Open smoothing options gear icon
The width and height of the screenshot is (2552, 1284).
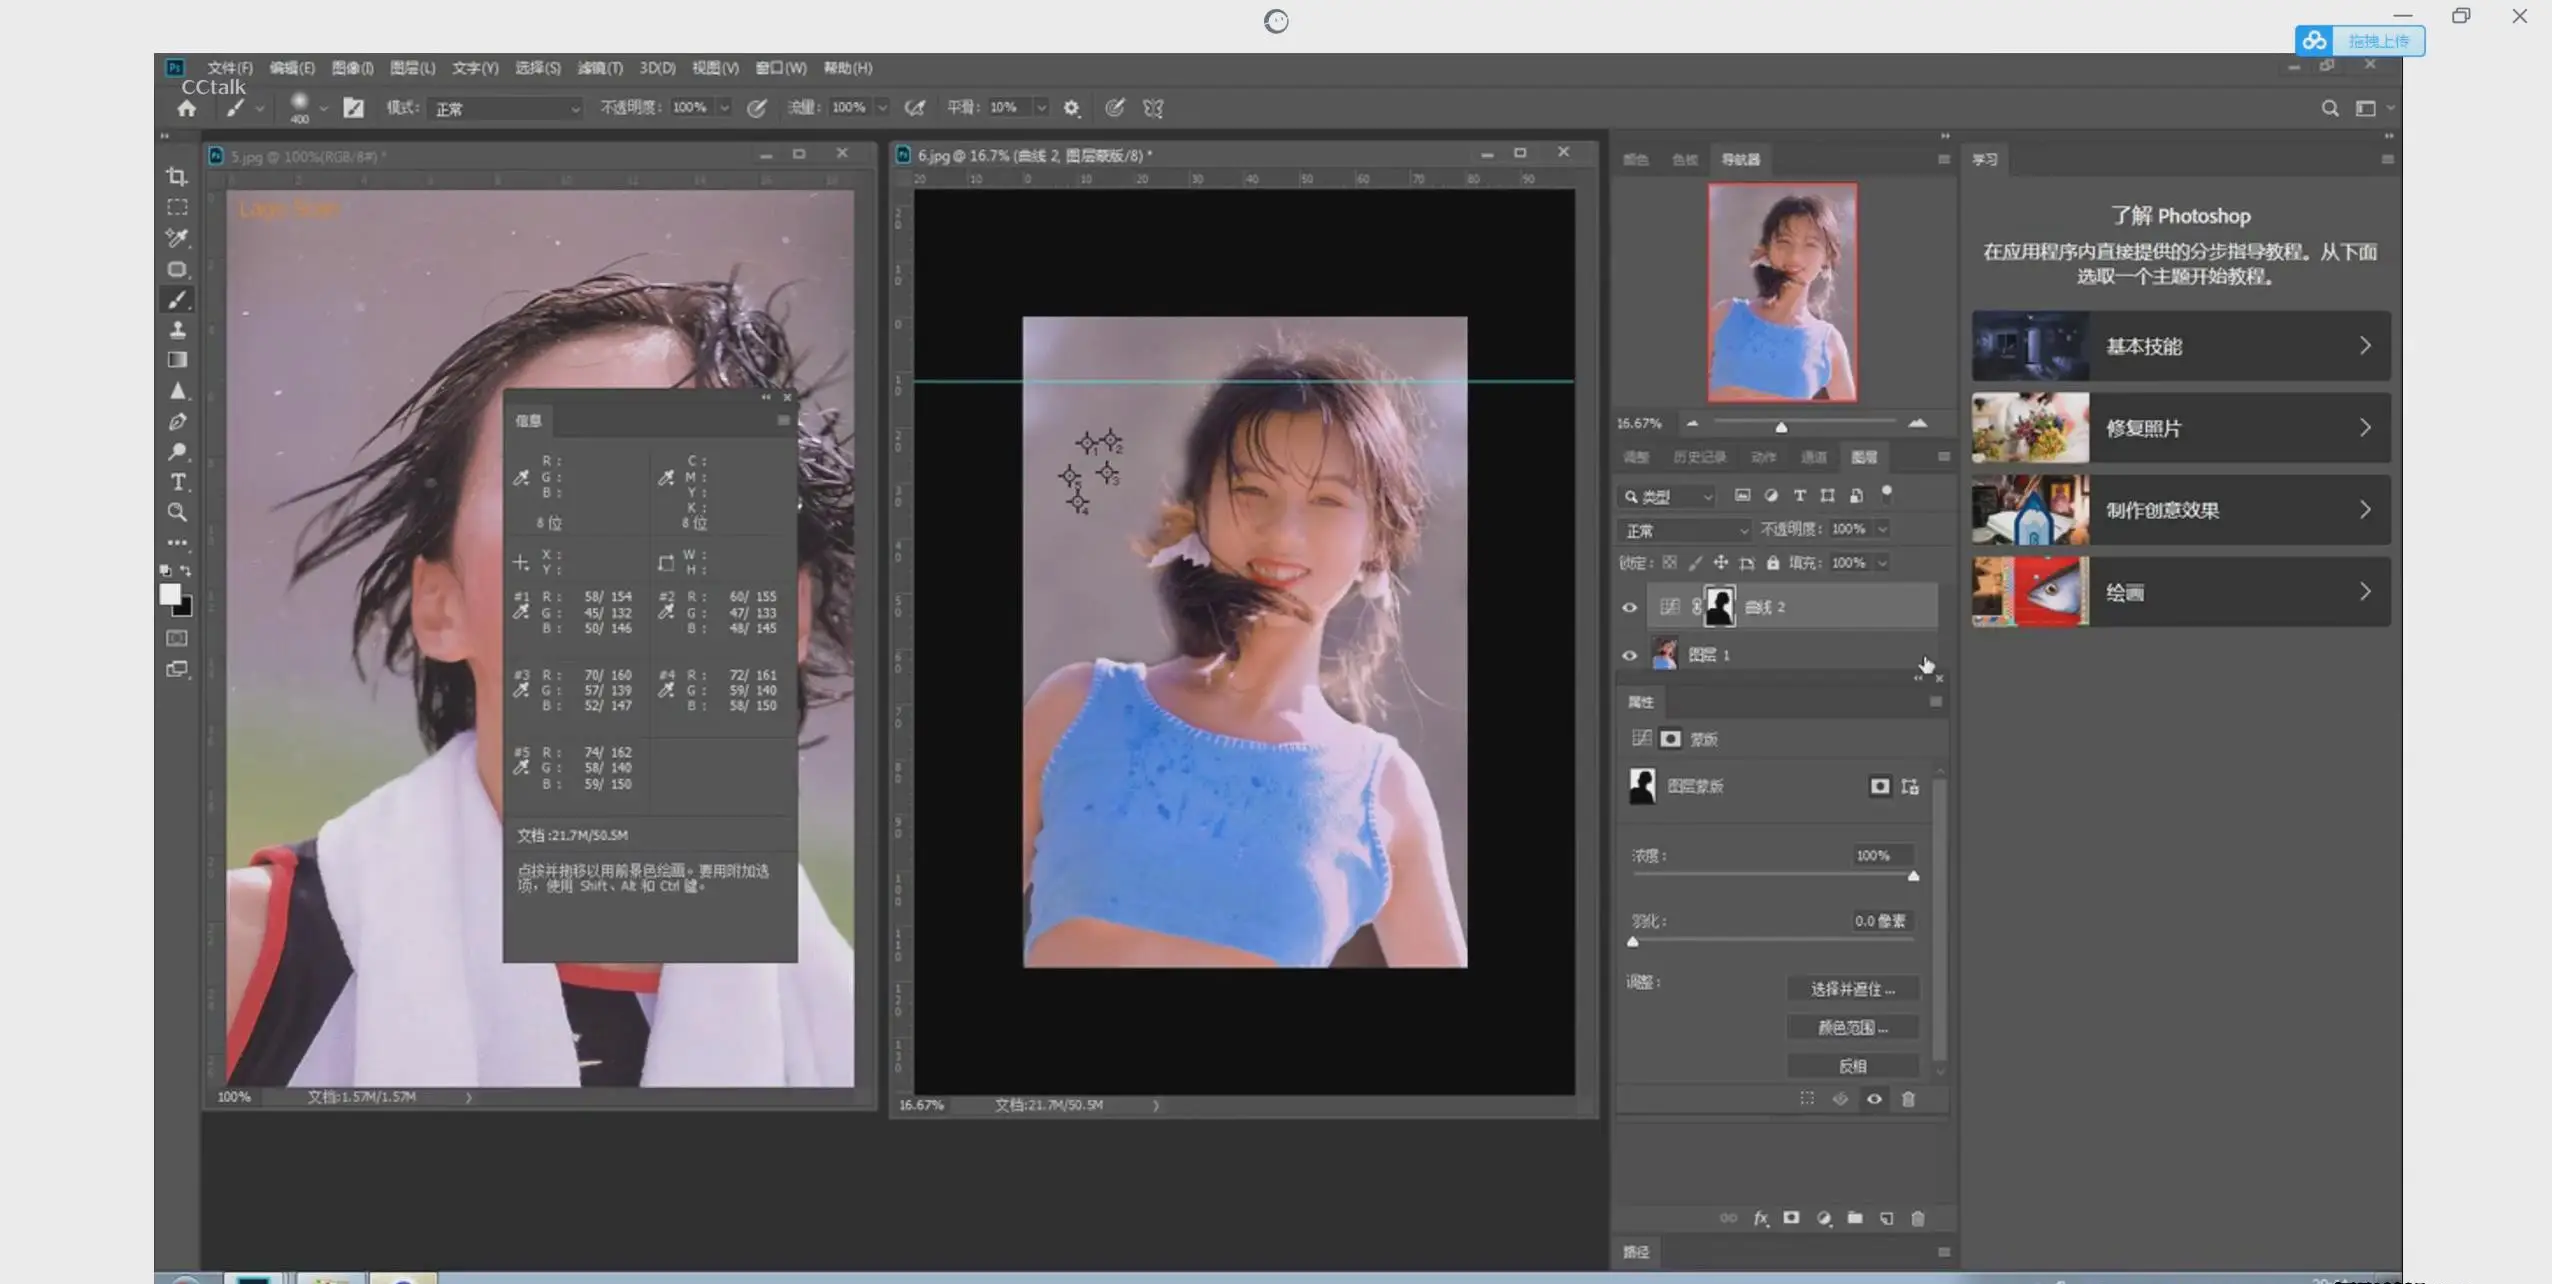click(1072, 108)
